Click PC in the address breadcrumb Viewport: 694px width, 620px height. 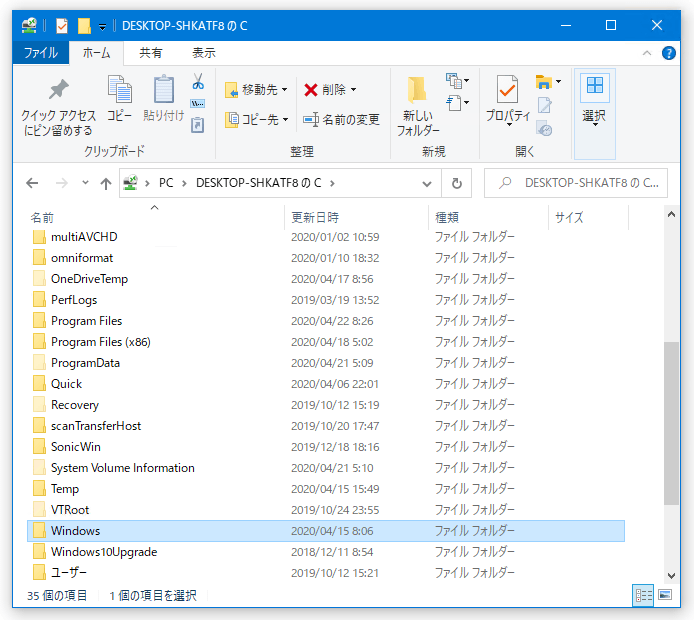click(166, 183)
